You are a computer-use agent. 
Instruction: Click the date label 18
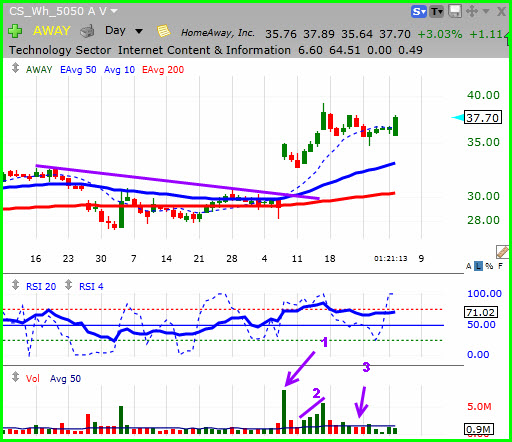[x=330, y=258]
